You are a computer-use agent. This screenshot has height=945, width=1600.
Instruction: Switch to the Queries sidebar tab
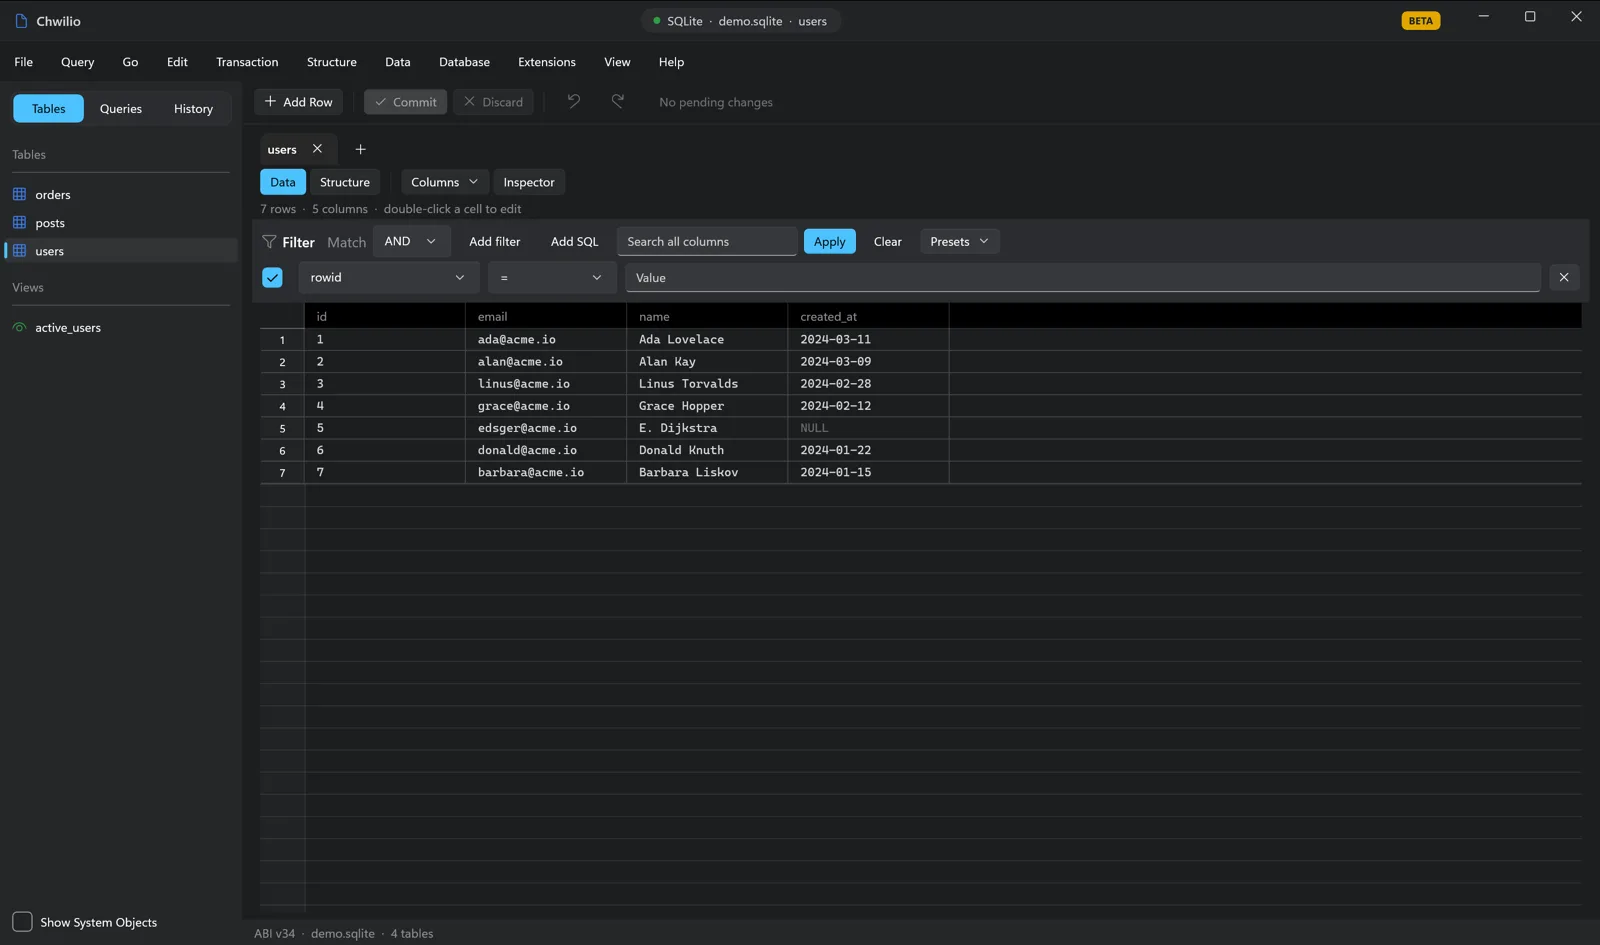pyautogui.click(x=121, y=108)
